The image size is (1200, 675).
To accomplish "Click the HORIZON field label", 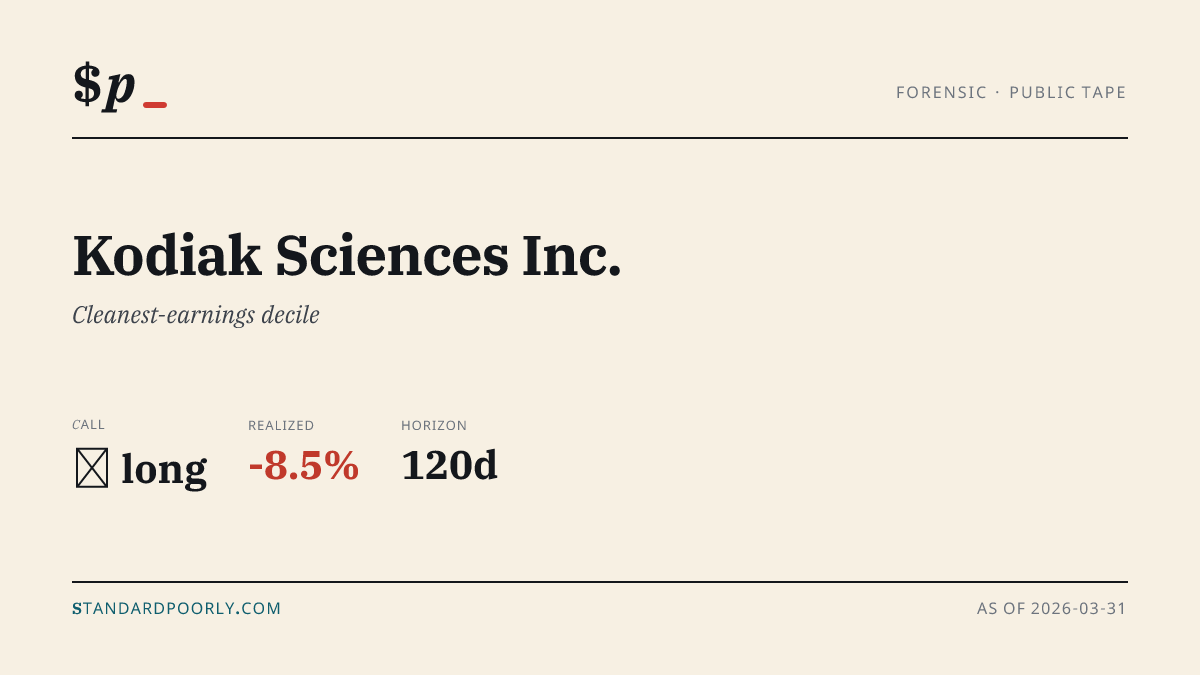I will tap(434, 425).
